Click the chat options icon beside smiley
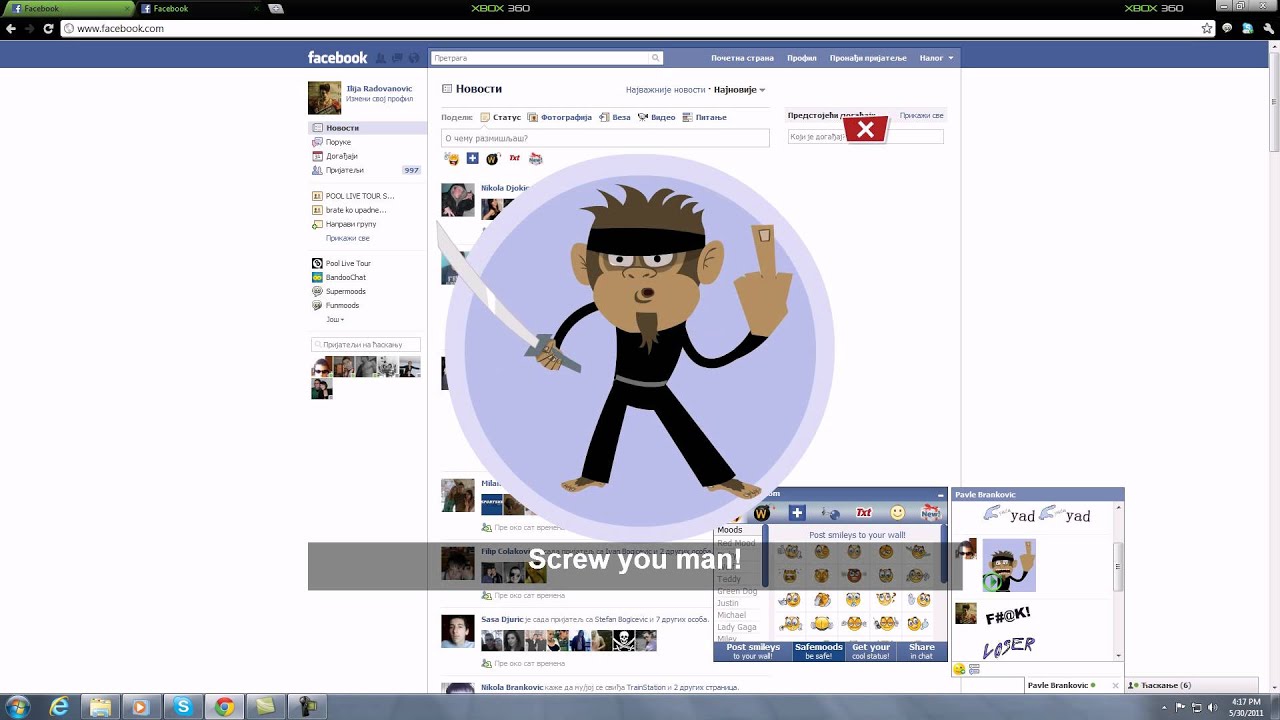 tap(974, 669)
